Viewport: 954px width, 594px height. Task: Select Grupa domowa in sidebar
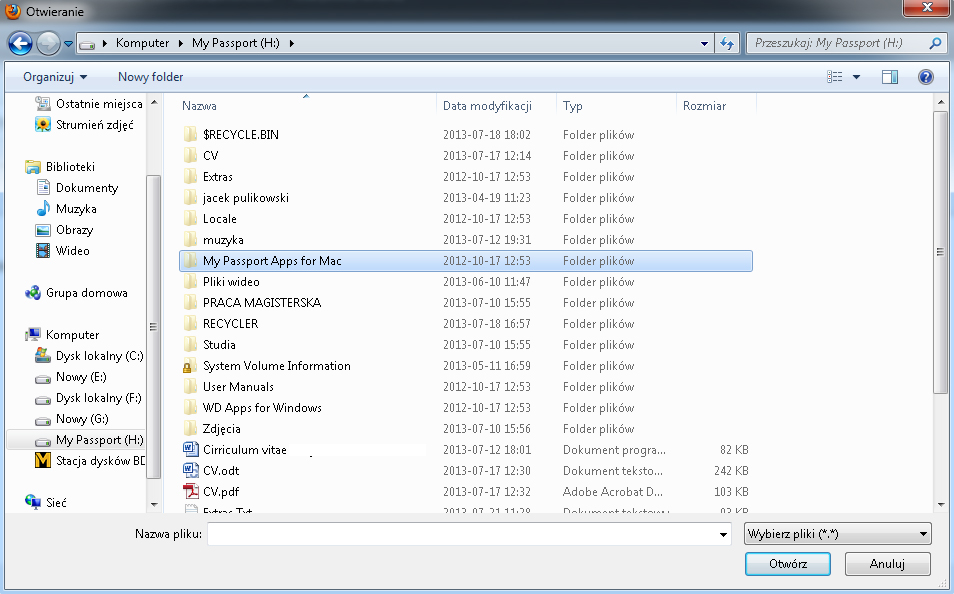(76, 293)
